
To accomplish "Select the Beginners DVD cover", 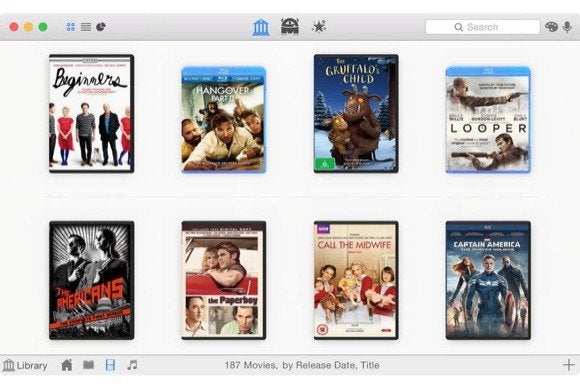I will 91,114.
